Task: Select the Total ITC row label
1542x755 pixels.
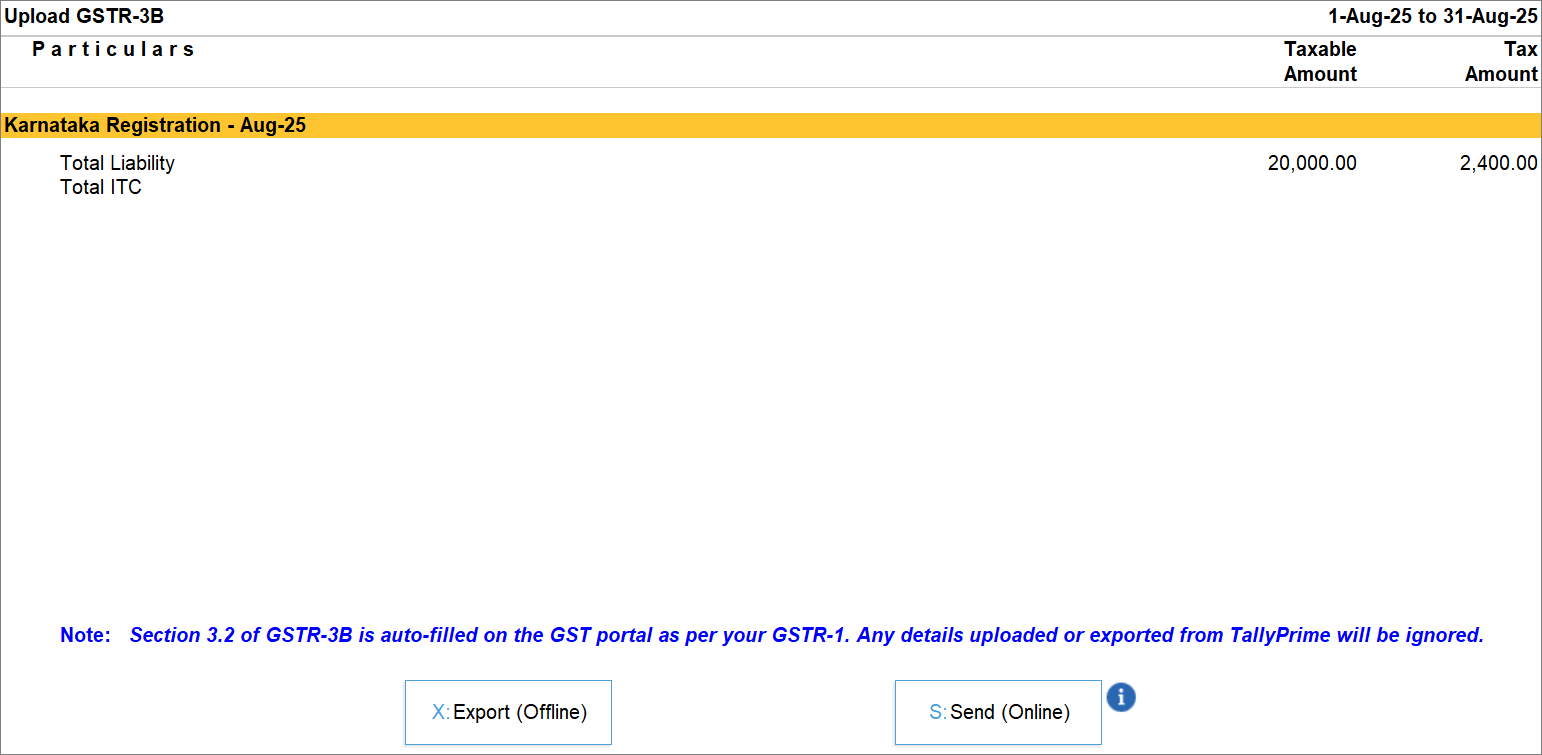Action: [x=101, y=187]
